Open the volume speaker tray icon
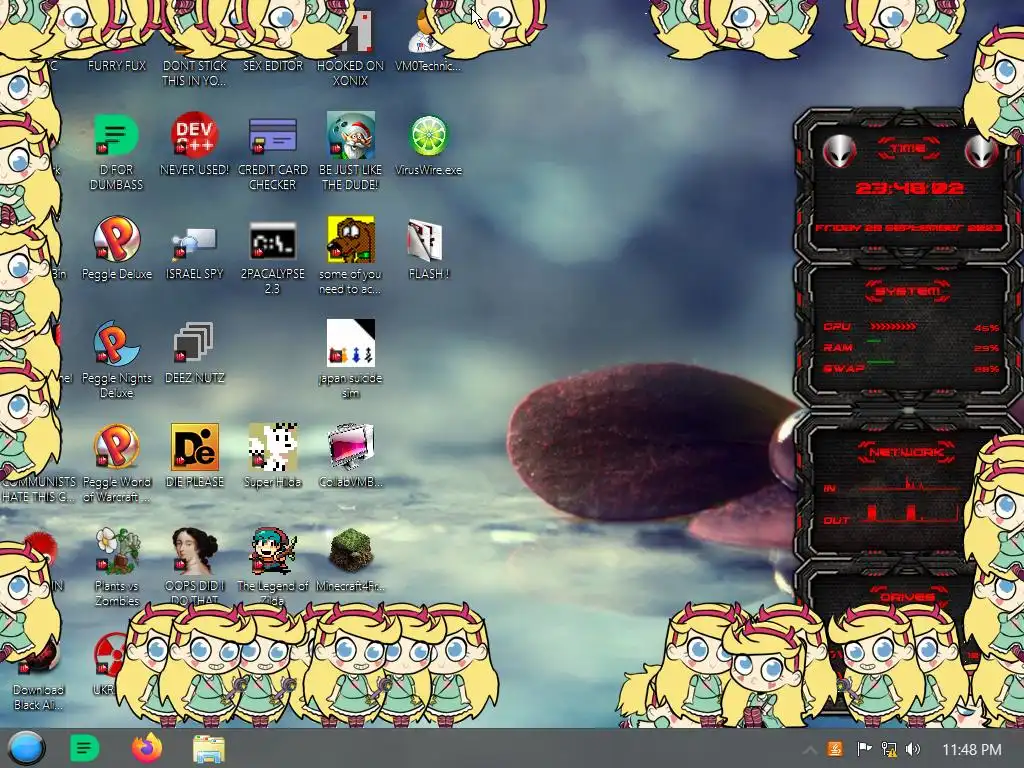Image resolution: width=1024 pixels, height=768 pixels. tap(913, 749)
